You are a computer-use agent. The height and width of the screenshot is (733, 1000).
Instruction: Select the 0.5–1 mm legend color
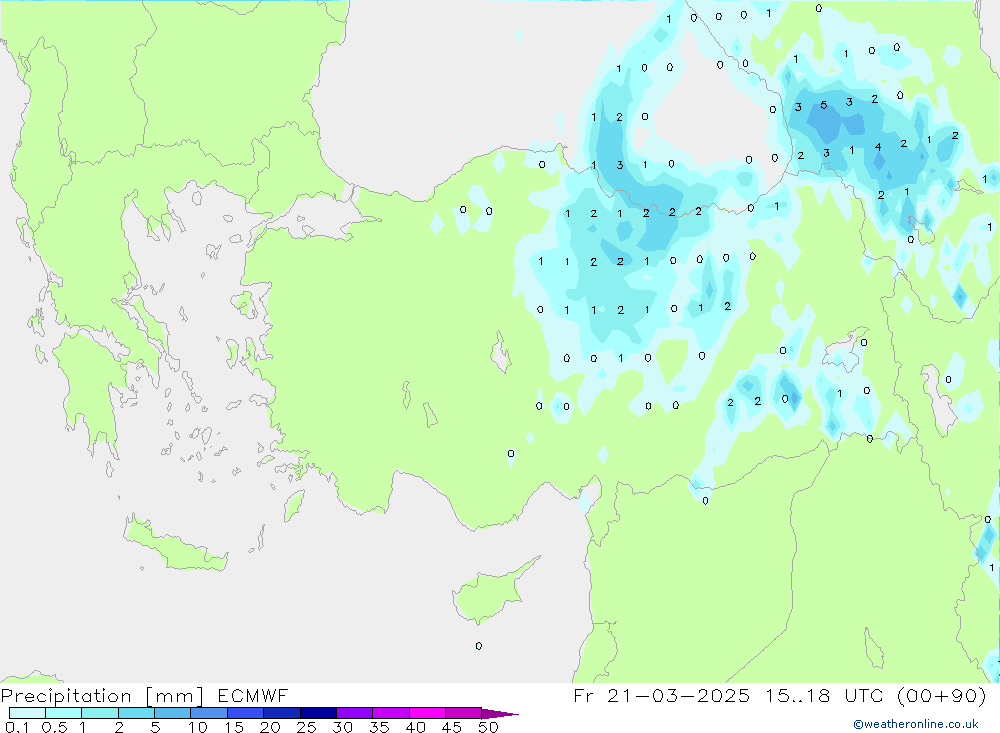click(x=63, y=713)
